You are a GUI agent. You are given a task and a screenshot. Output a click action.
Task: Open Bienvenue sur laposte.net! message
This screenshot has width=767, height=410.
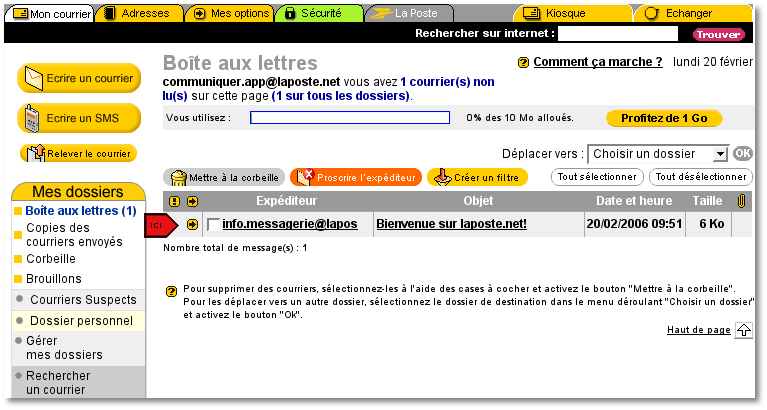pos(451,224)
